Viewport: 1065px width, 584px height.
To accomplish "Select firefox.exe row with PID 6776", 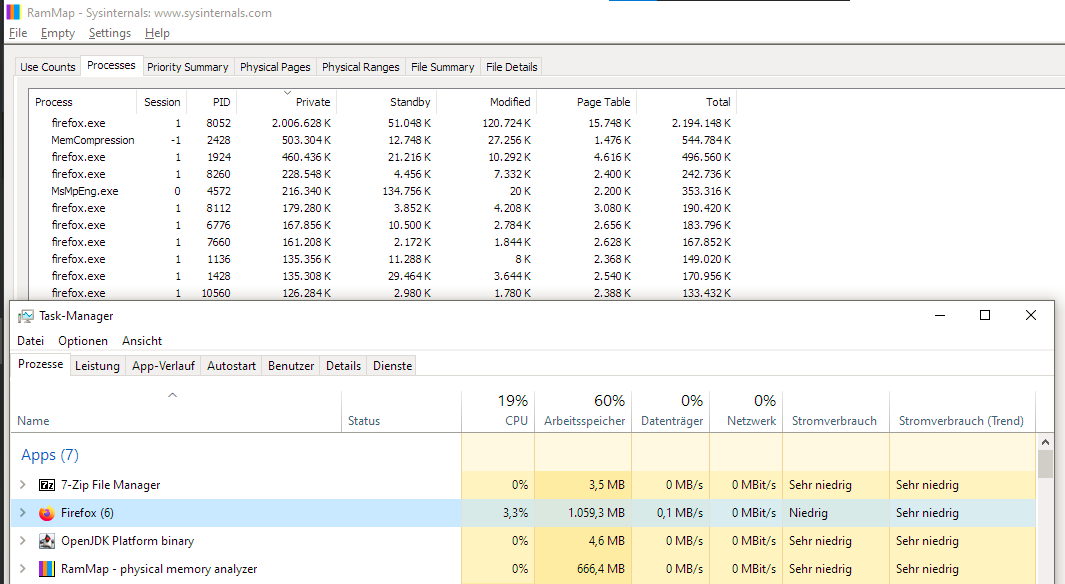I will point(382,225).
